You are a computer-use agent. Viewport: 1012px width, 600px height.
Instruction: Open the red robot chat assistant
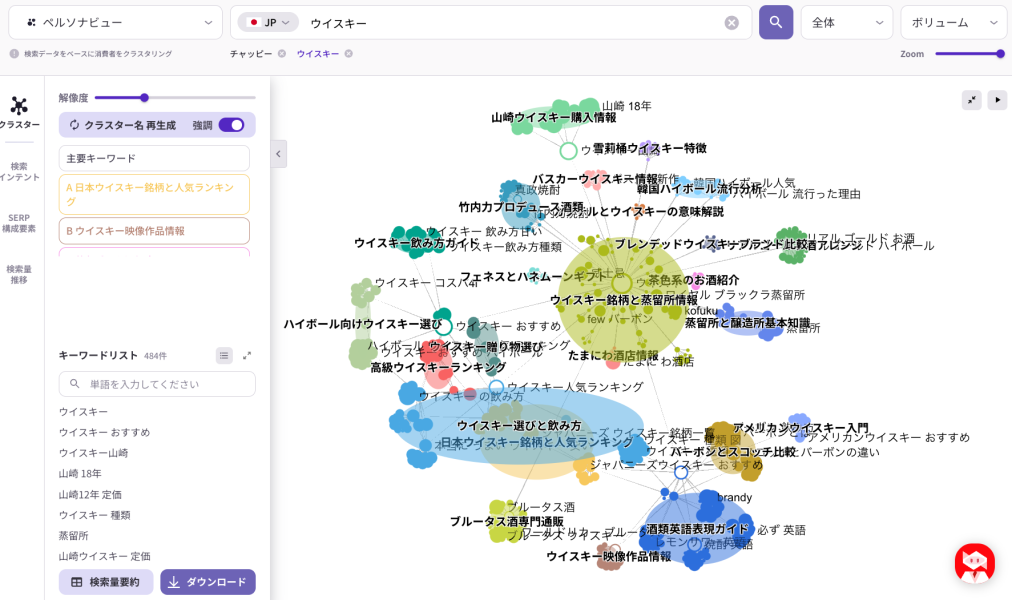click(974, 563)
